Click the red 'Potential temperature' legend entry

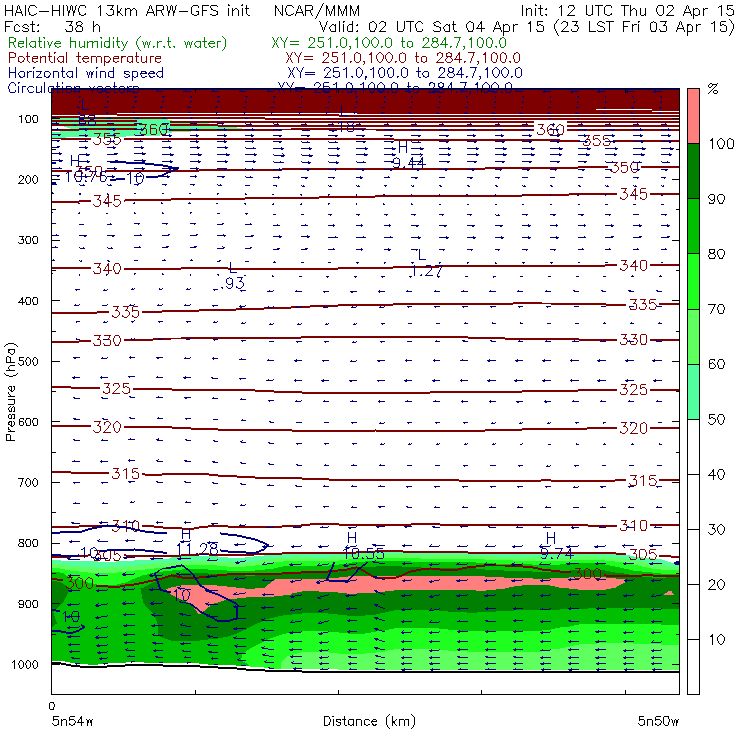[x=85, y=58]
